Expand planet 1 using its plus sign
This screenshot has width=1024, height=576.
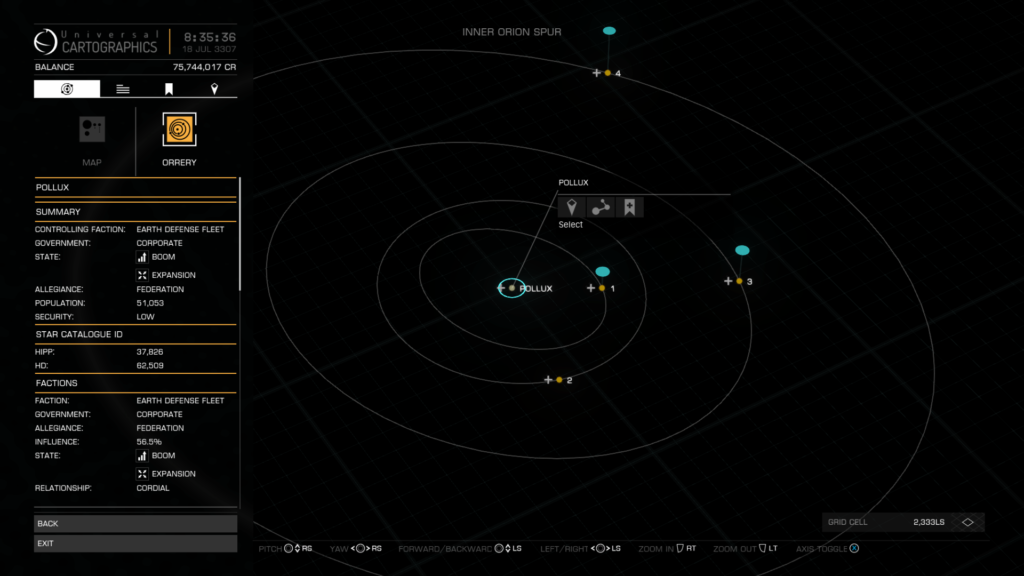[590, 288]
